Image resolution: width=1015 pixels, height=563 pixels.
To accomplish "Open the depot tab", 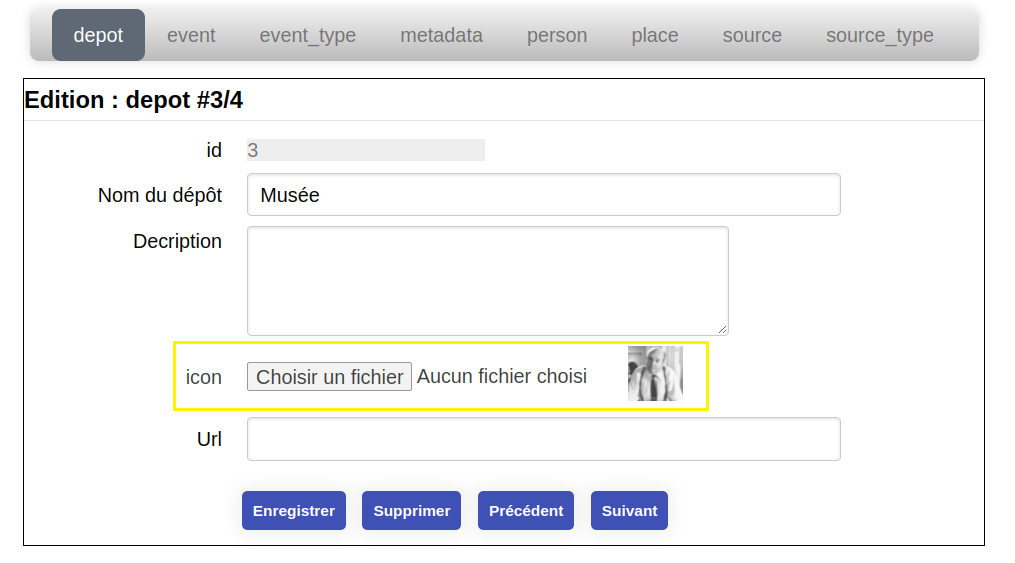I will click(98, 35).
